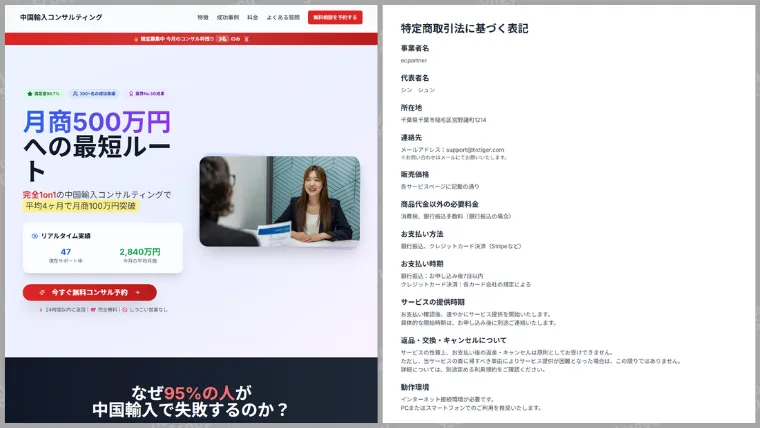Click the heart icon next to 完全無料

pos(93,309)
